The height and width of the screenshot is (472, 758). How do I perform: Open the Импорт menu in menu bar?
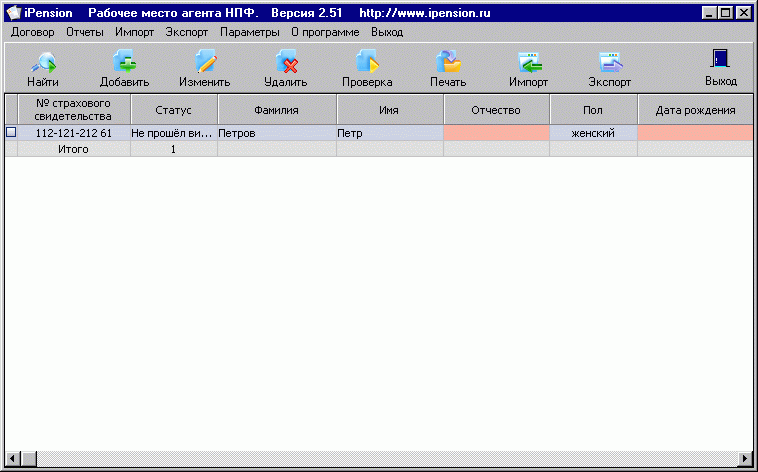click(x=134, y=32)
